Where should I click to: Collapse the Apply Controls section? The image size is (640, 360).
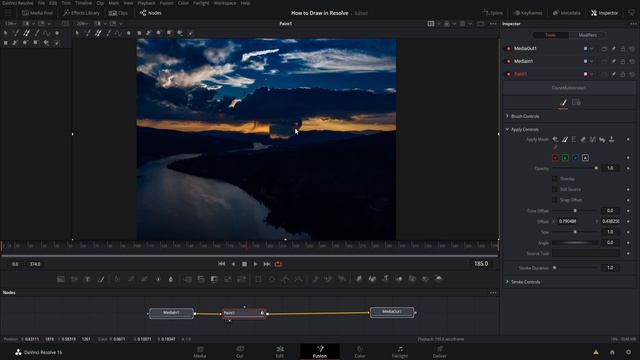524,129
